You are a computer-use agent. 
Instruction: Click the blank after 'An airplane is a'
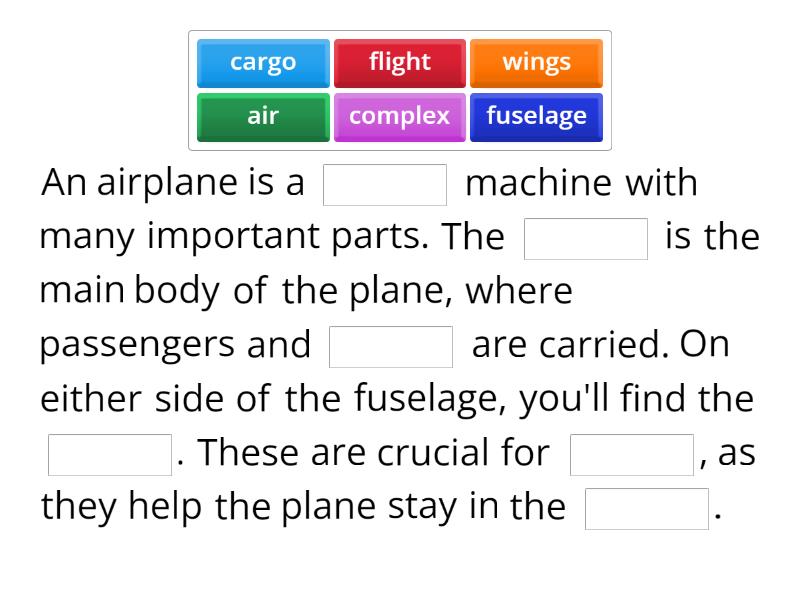click(x=385, y=184)
